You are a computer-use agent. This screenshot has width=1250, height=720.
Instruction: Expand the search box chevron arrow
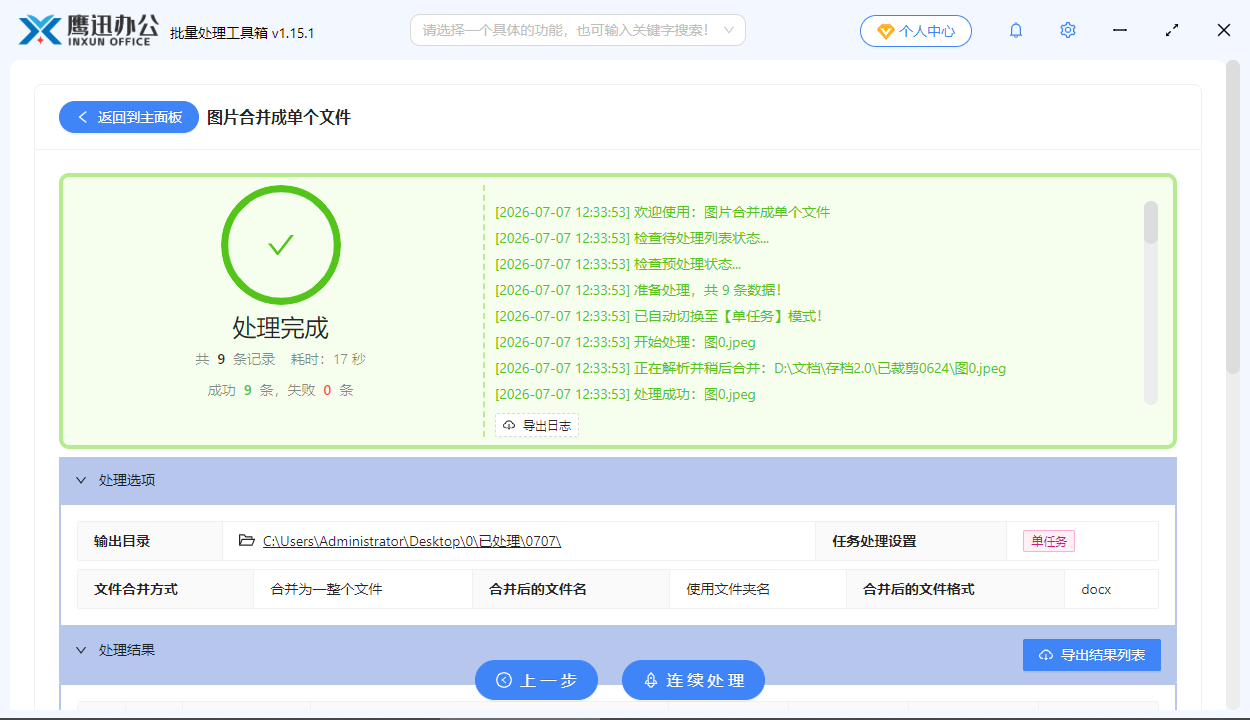pos(729,30)
